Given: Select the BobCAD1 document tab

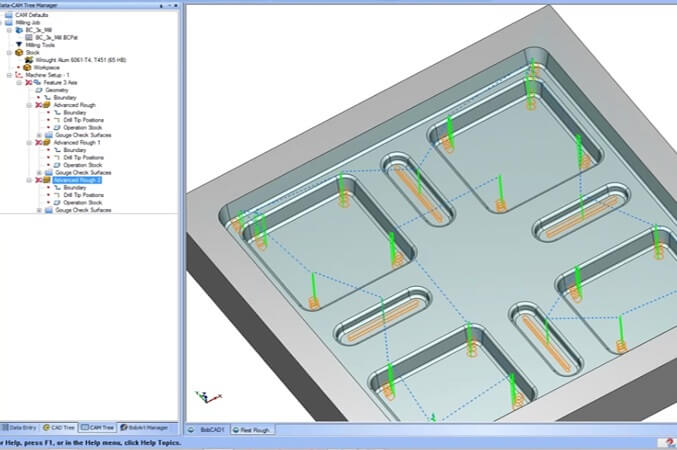Looking at the screenshot, I should pyautogui.click(x=211, y=429).
